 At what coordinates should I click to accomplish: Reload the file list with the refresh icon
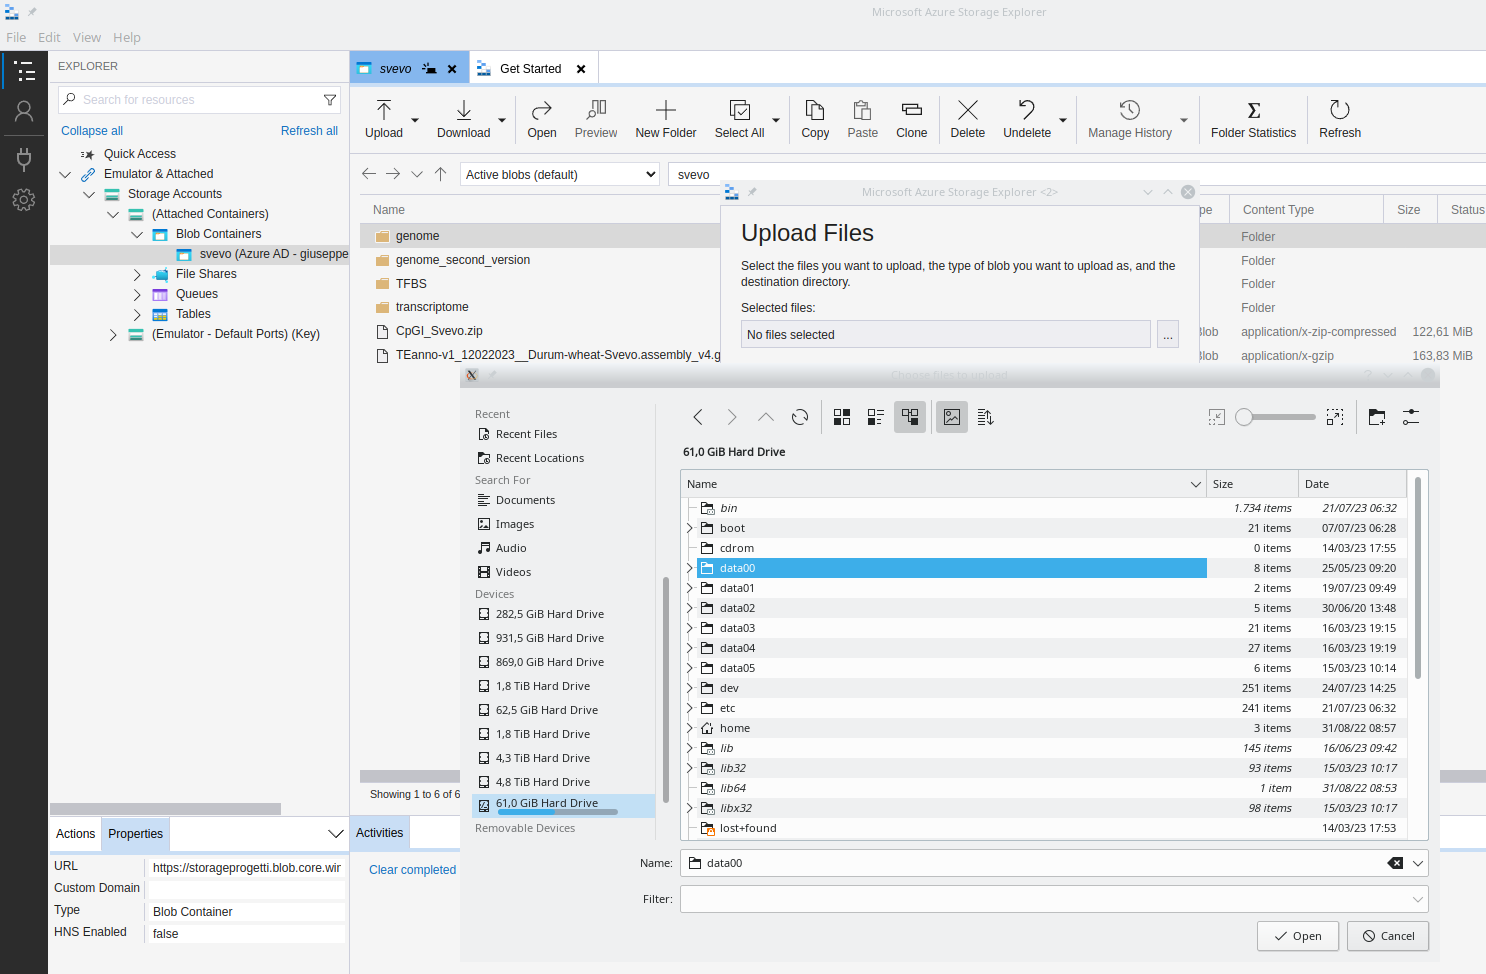[x=800, y=417]
